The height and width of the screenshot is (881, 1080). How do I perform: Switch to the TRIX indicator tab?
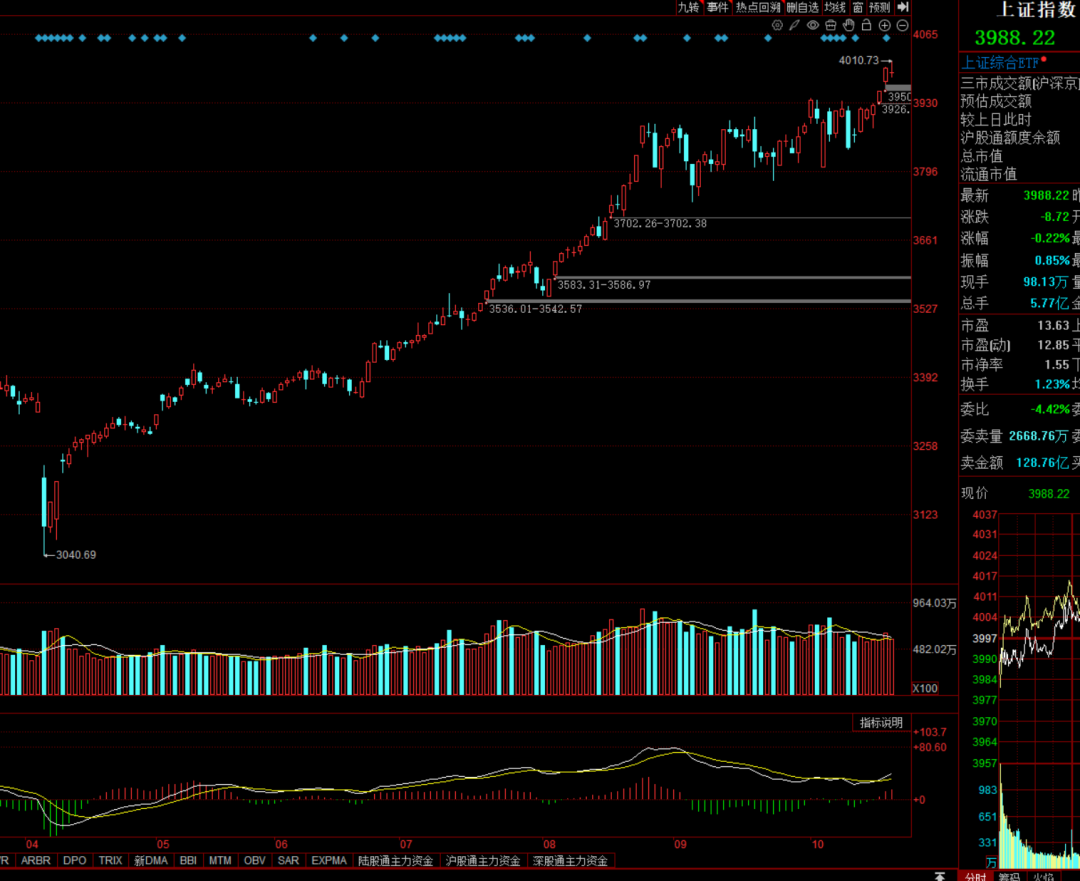[110, 860]
